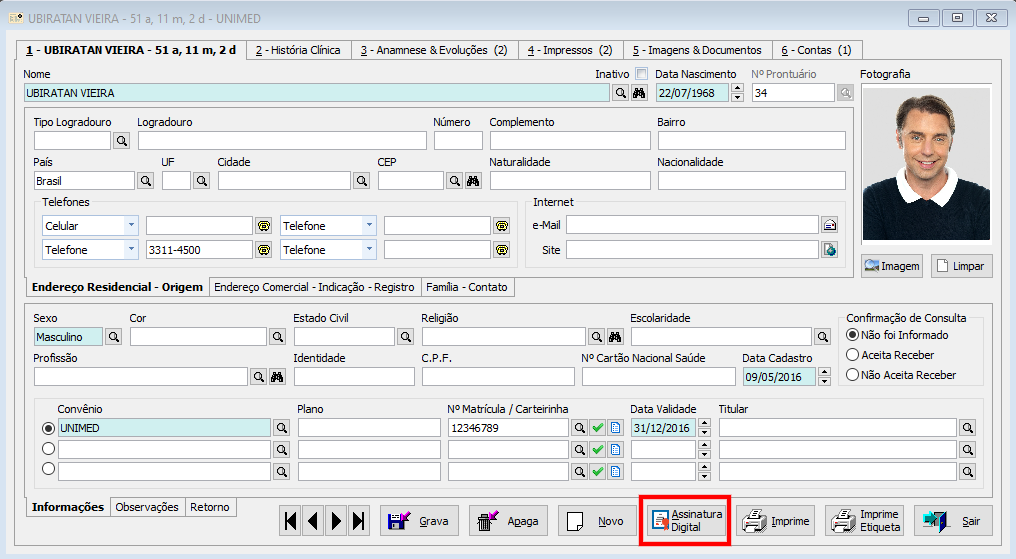Open the Telefone dropdown beside 3311-4500

click(x=131, y=249)
